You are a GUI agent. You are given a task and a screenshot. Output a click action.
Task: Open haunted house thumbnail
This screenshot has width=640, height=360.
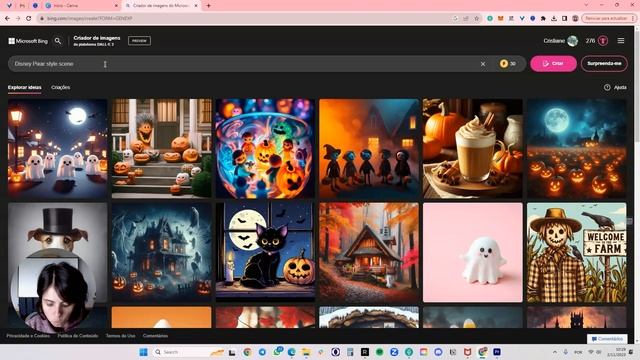pyautogui.click(x=162, y=253)
